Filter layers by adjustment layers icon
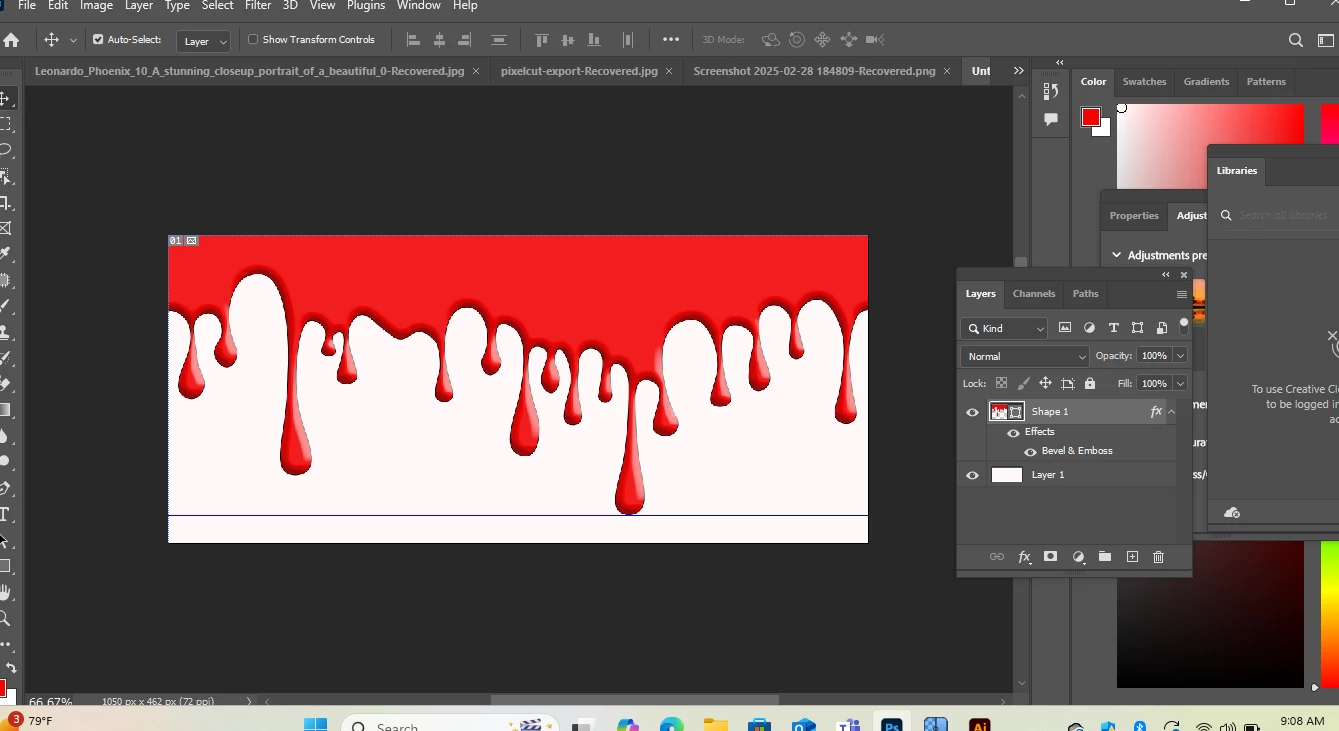This screenshot has height=731, width=1339. pos(1089,328)
